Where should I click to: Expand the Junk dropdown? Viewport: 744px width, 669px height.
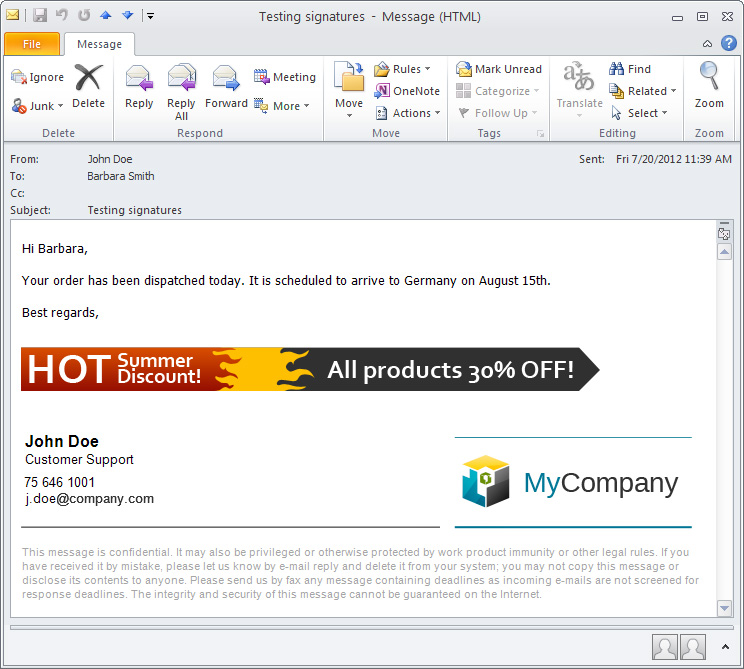pyautogui.click(x=38, y=105)
